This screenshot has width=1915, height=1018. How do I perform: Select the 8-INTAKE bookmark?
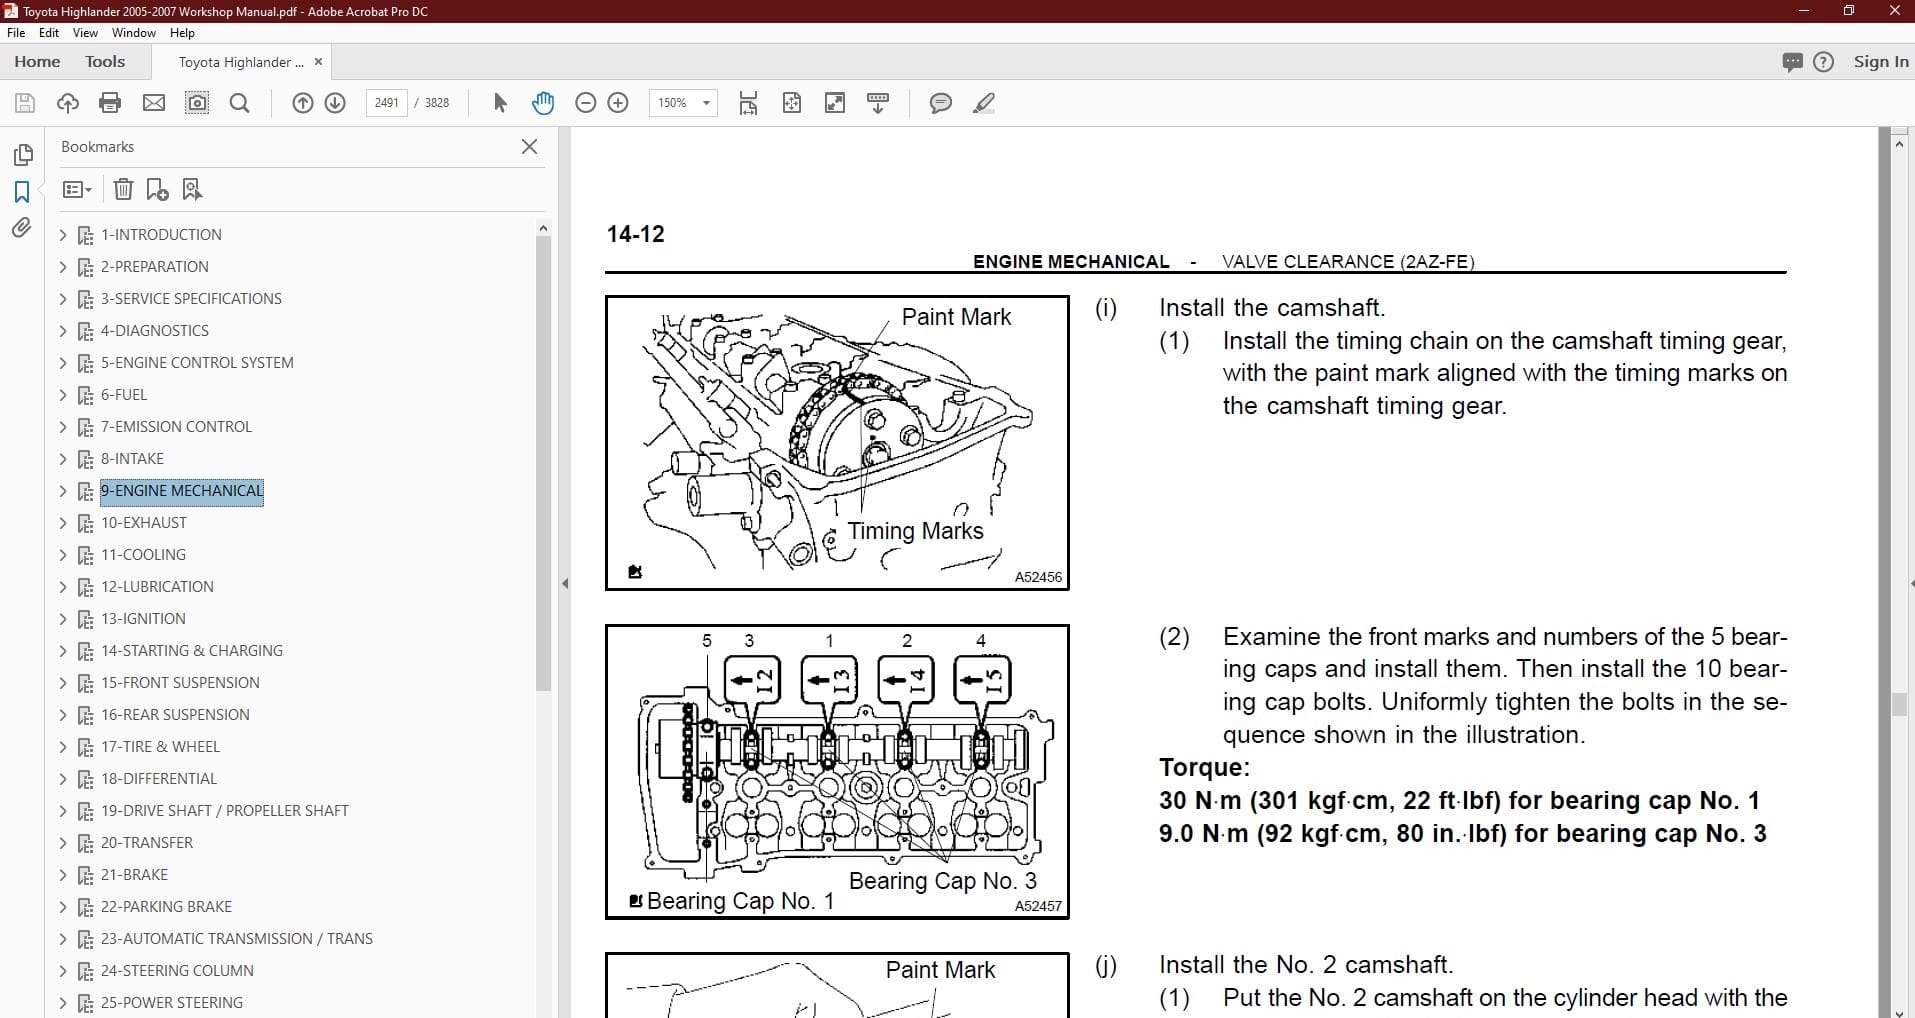click(132, 459)
